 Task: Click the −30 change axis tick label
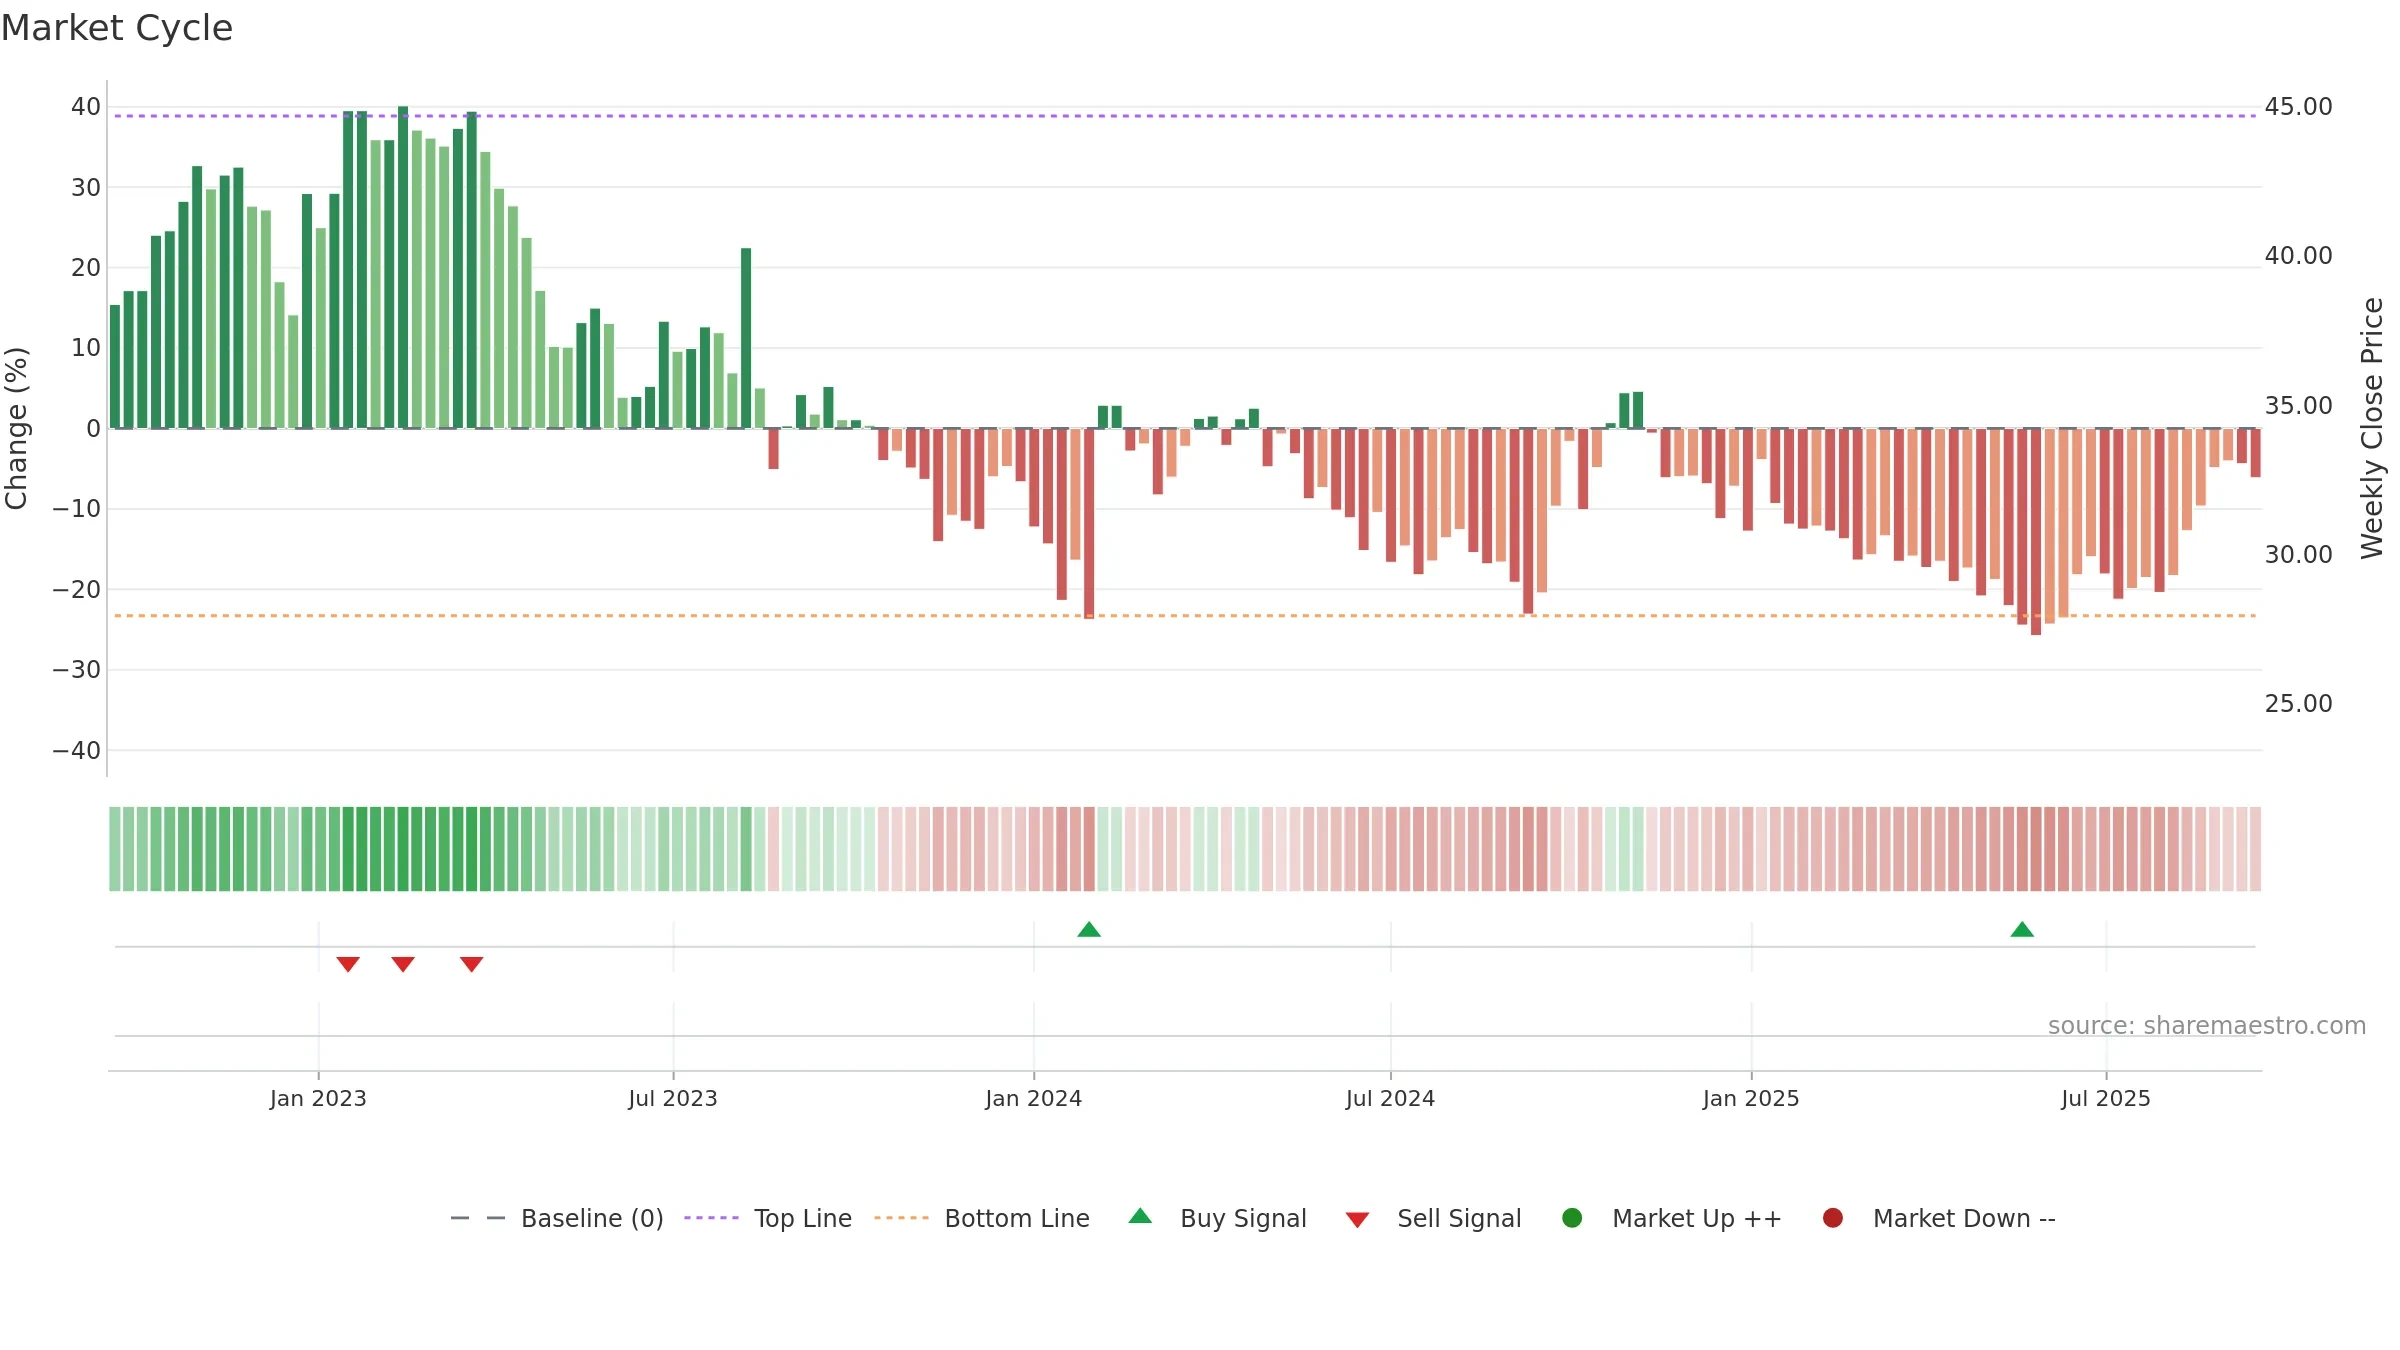(77, 670)
